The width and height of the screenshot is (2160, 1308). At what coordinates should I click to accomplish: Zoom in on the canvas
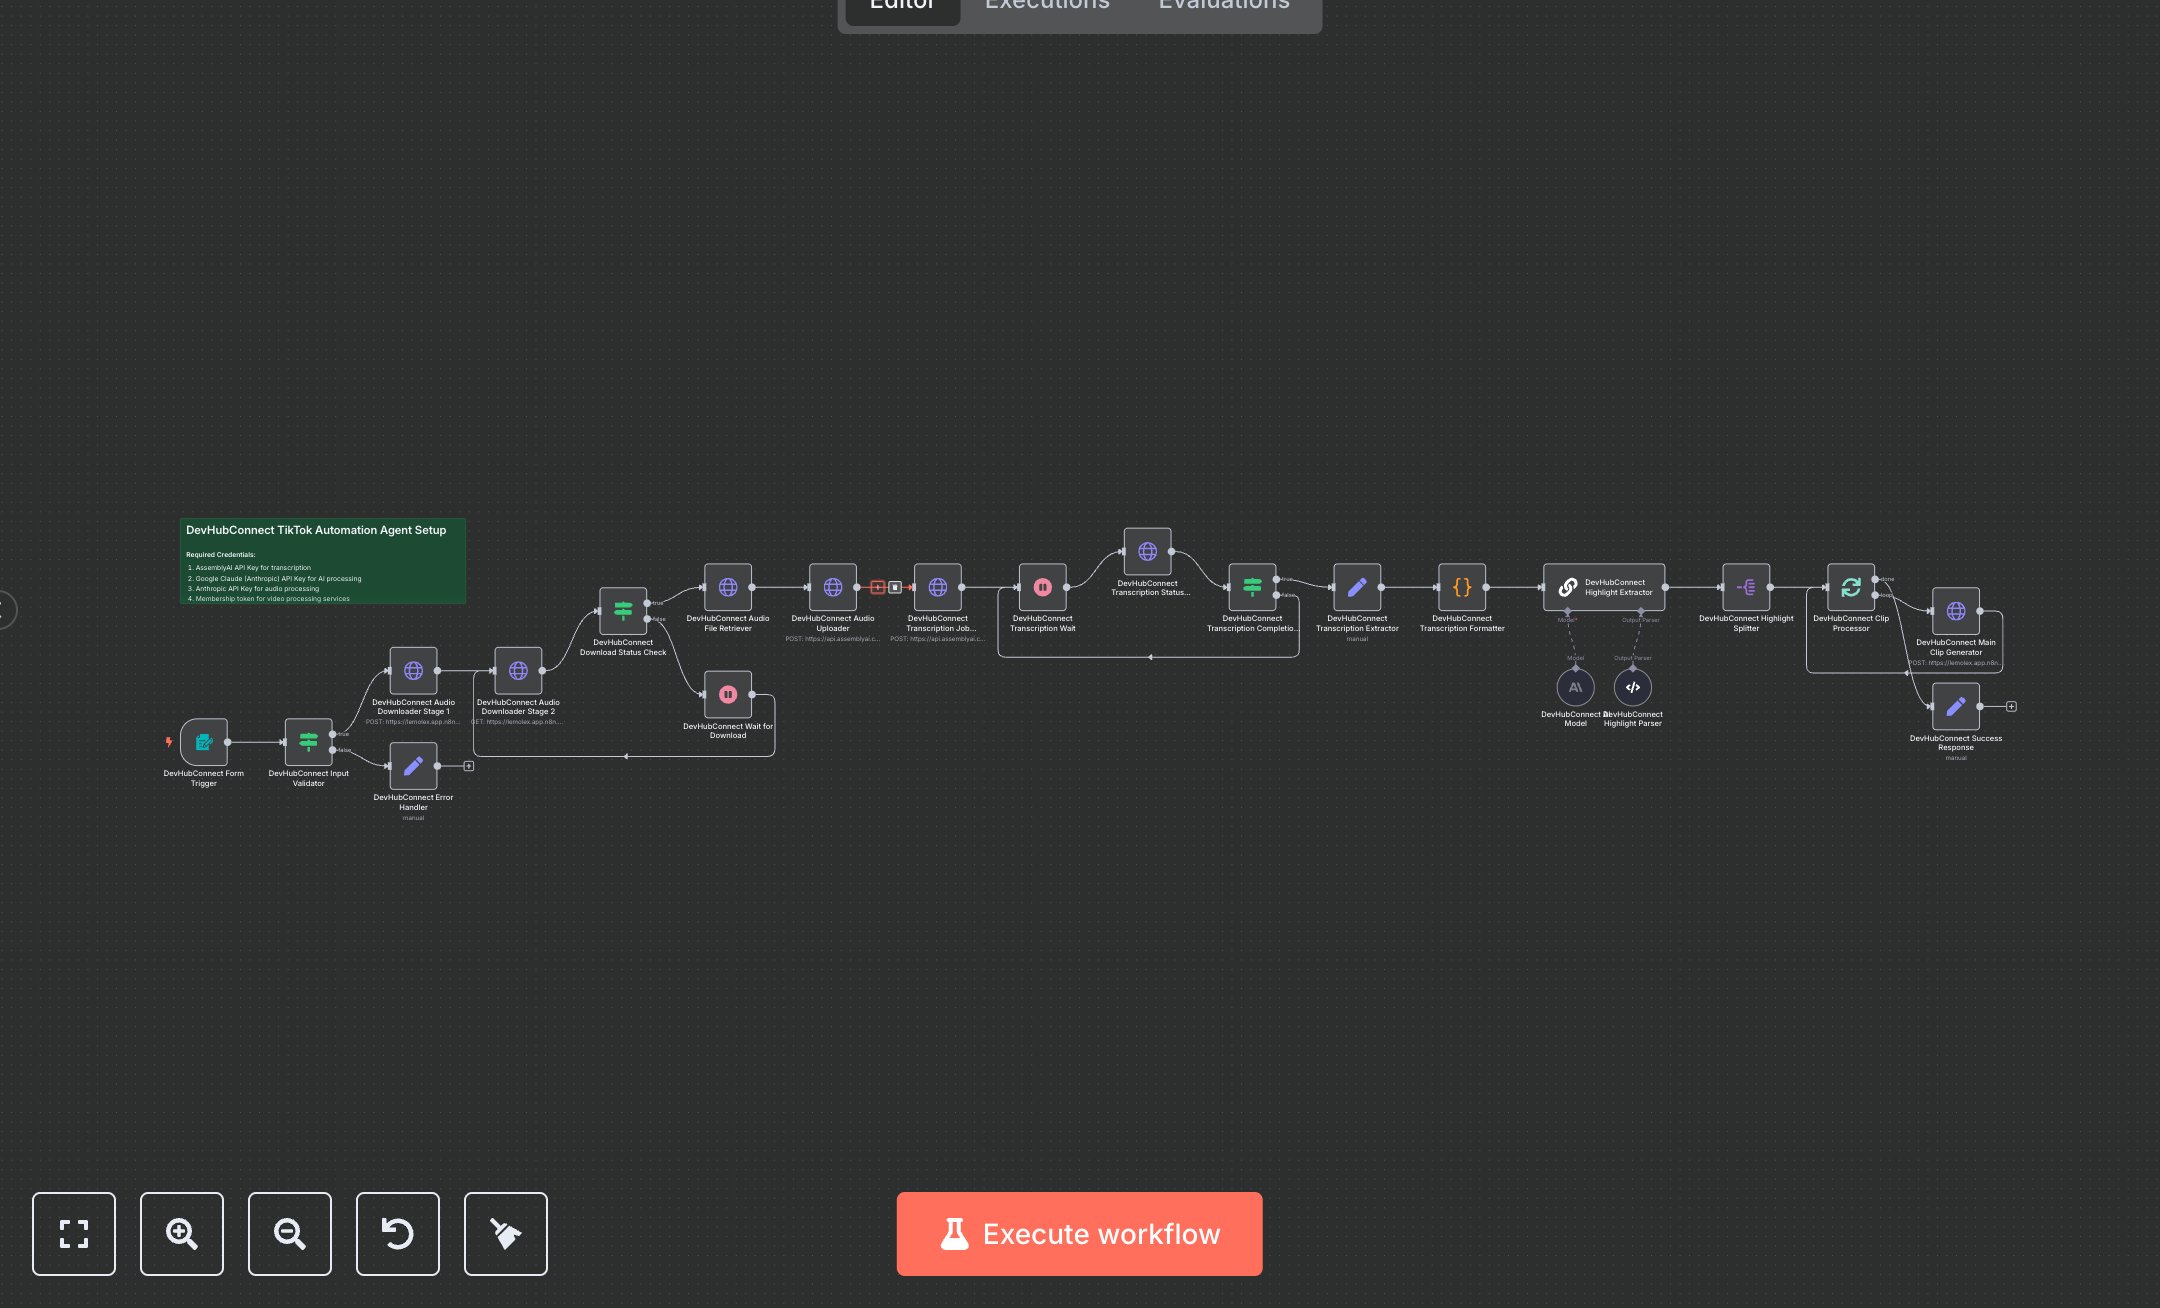click(182, 1233)
